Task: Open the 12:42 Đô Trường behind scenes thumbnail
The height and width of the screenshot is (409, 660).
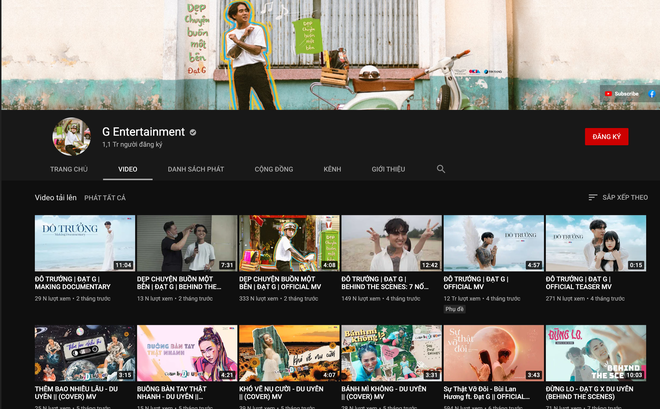Action: click(x=391, y=243)
